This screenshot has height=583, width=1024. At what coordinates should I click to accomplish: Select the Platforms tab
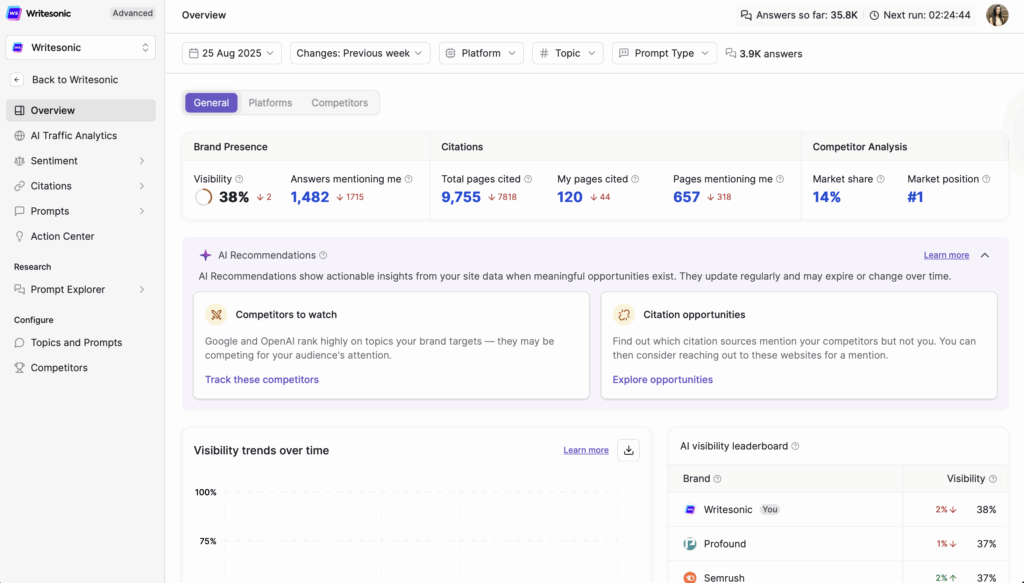click(x=270, y=102)
